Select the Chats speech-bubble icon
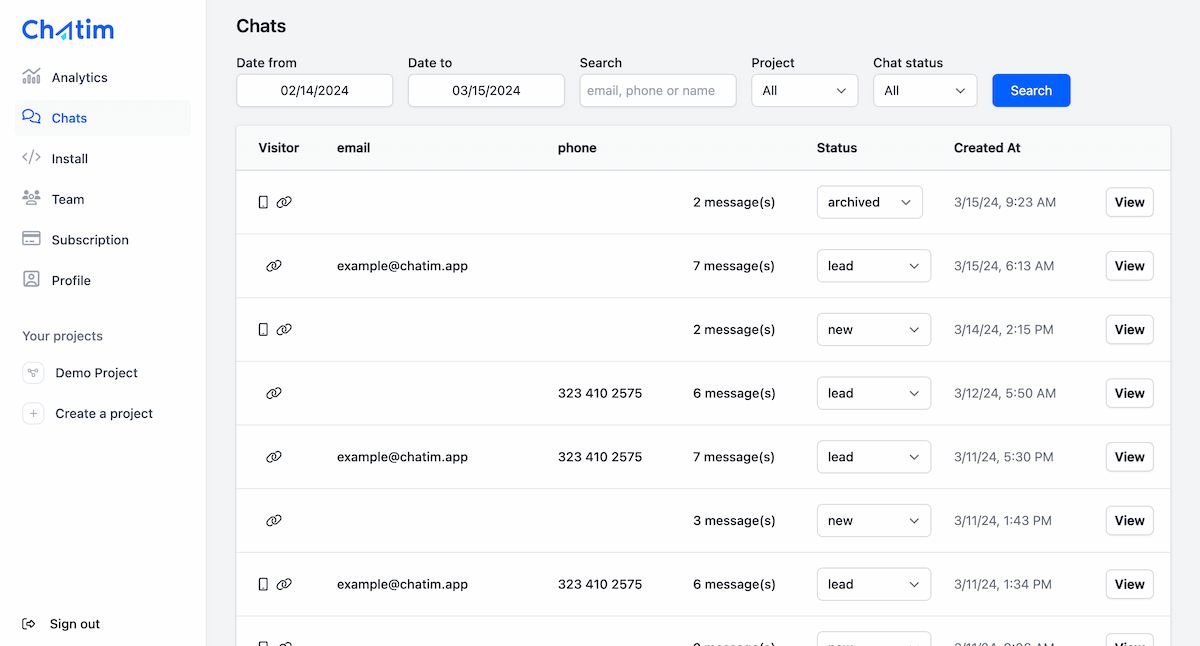The width and height of the screenshot is (1200, 646). [31, 117]
